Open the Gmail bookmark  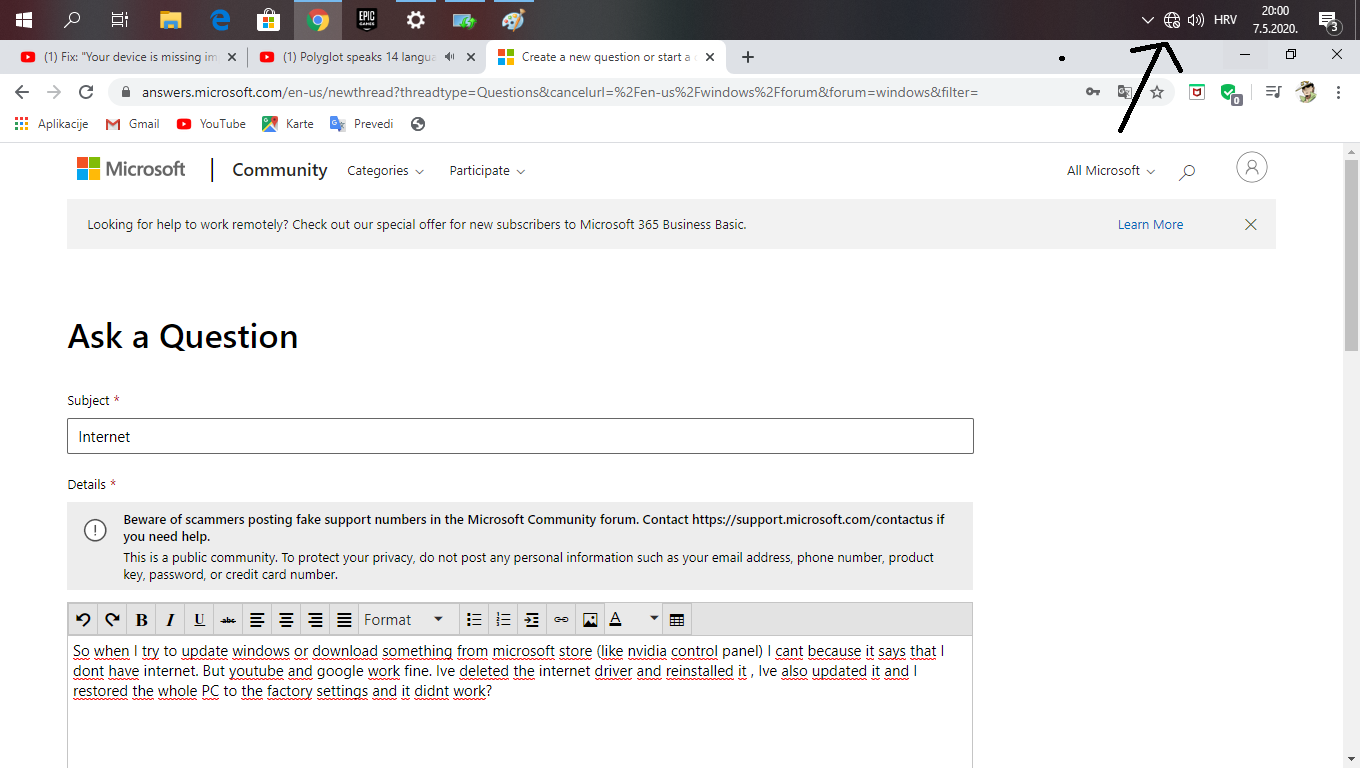click(133, 124)
